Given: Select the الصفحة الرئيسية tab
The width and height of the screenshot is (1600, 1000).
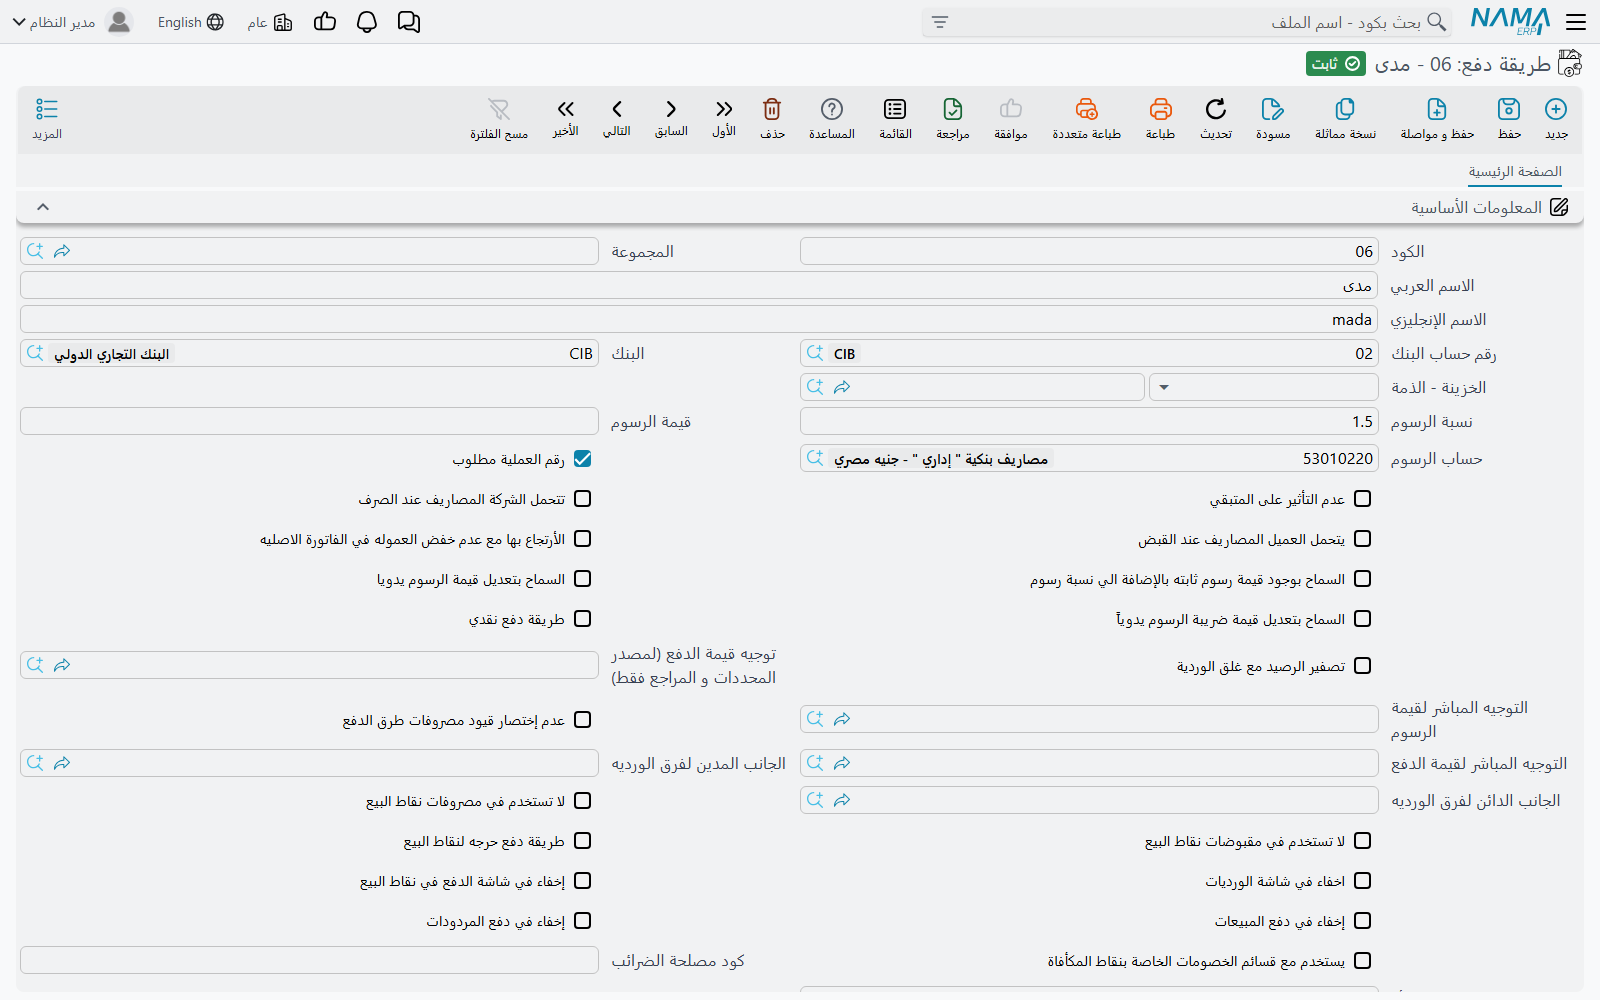Looking at the screenshot, I should point(1515,172).
